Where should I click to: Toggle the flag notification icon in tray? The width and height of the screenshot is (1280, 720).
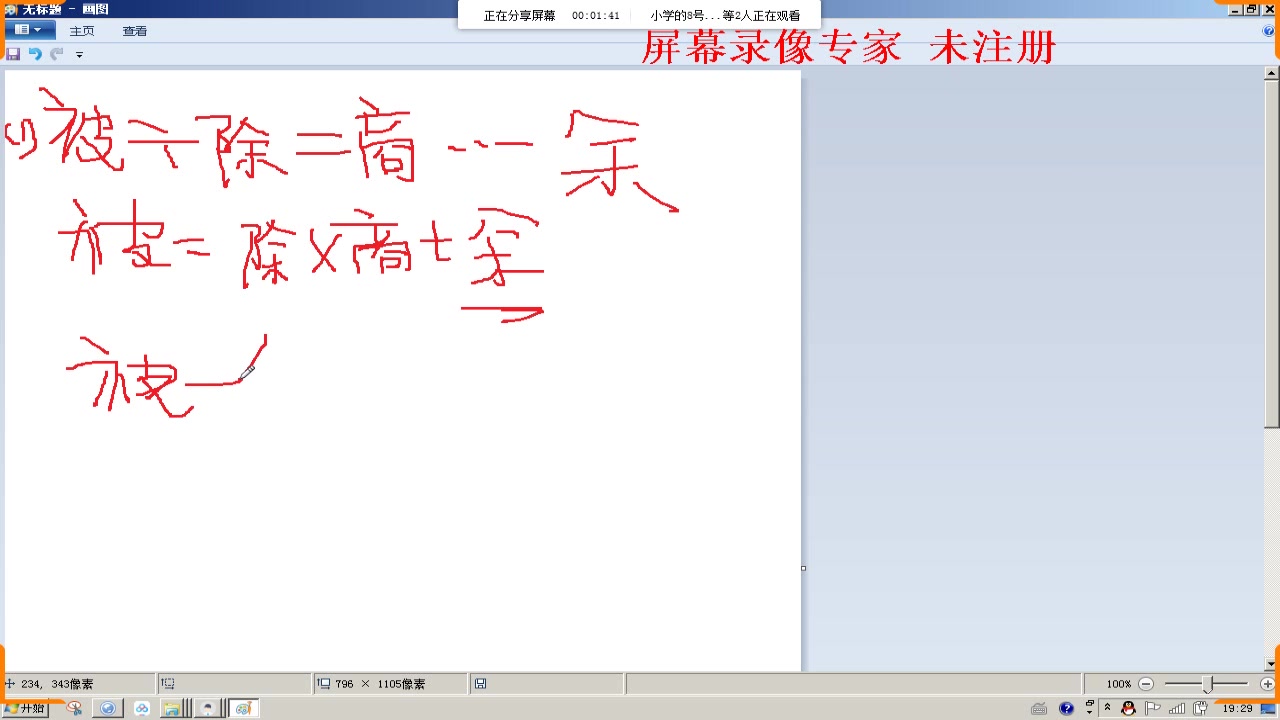[1152, 709]
